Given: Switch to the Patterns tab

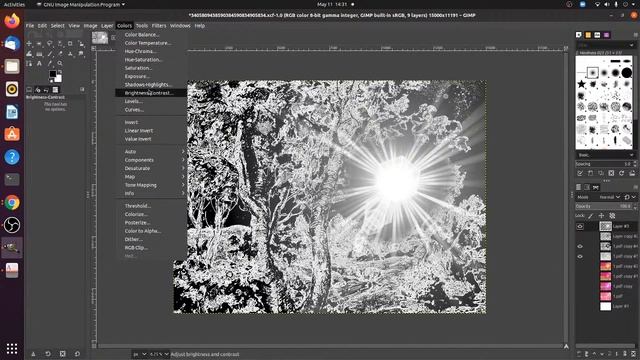Looking at the screenshot, I should click(x=588, y=35).
